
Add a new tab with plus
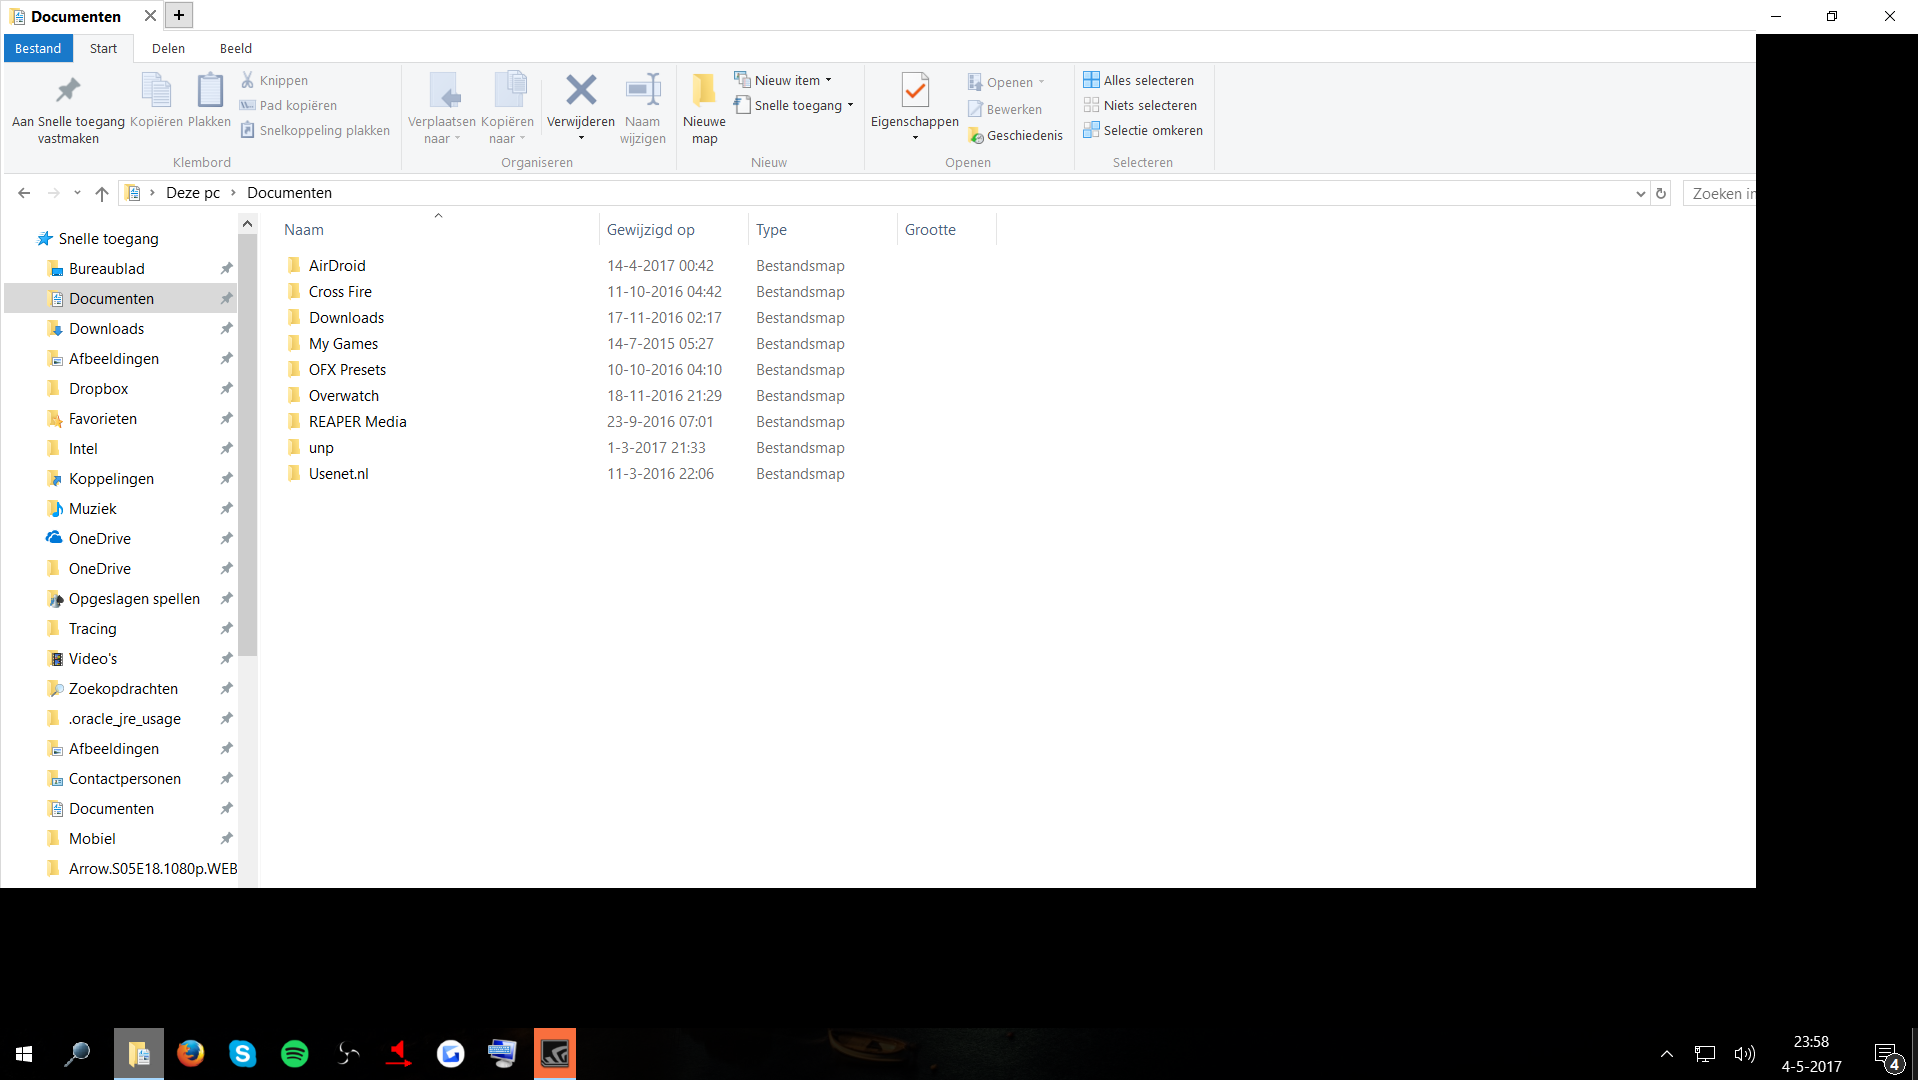[x=179, y=15]
